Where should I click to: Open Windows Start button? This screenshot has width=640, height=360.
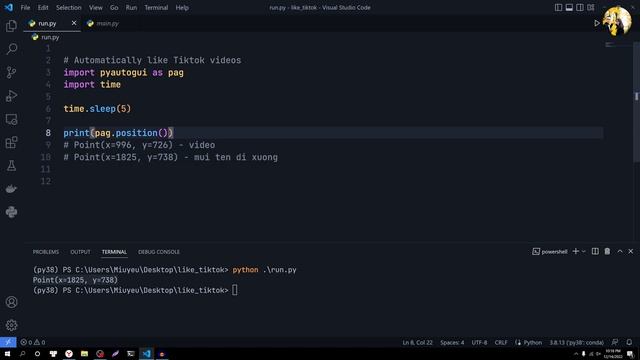point(7,354)
